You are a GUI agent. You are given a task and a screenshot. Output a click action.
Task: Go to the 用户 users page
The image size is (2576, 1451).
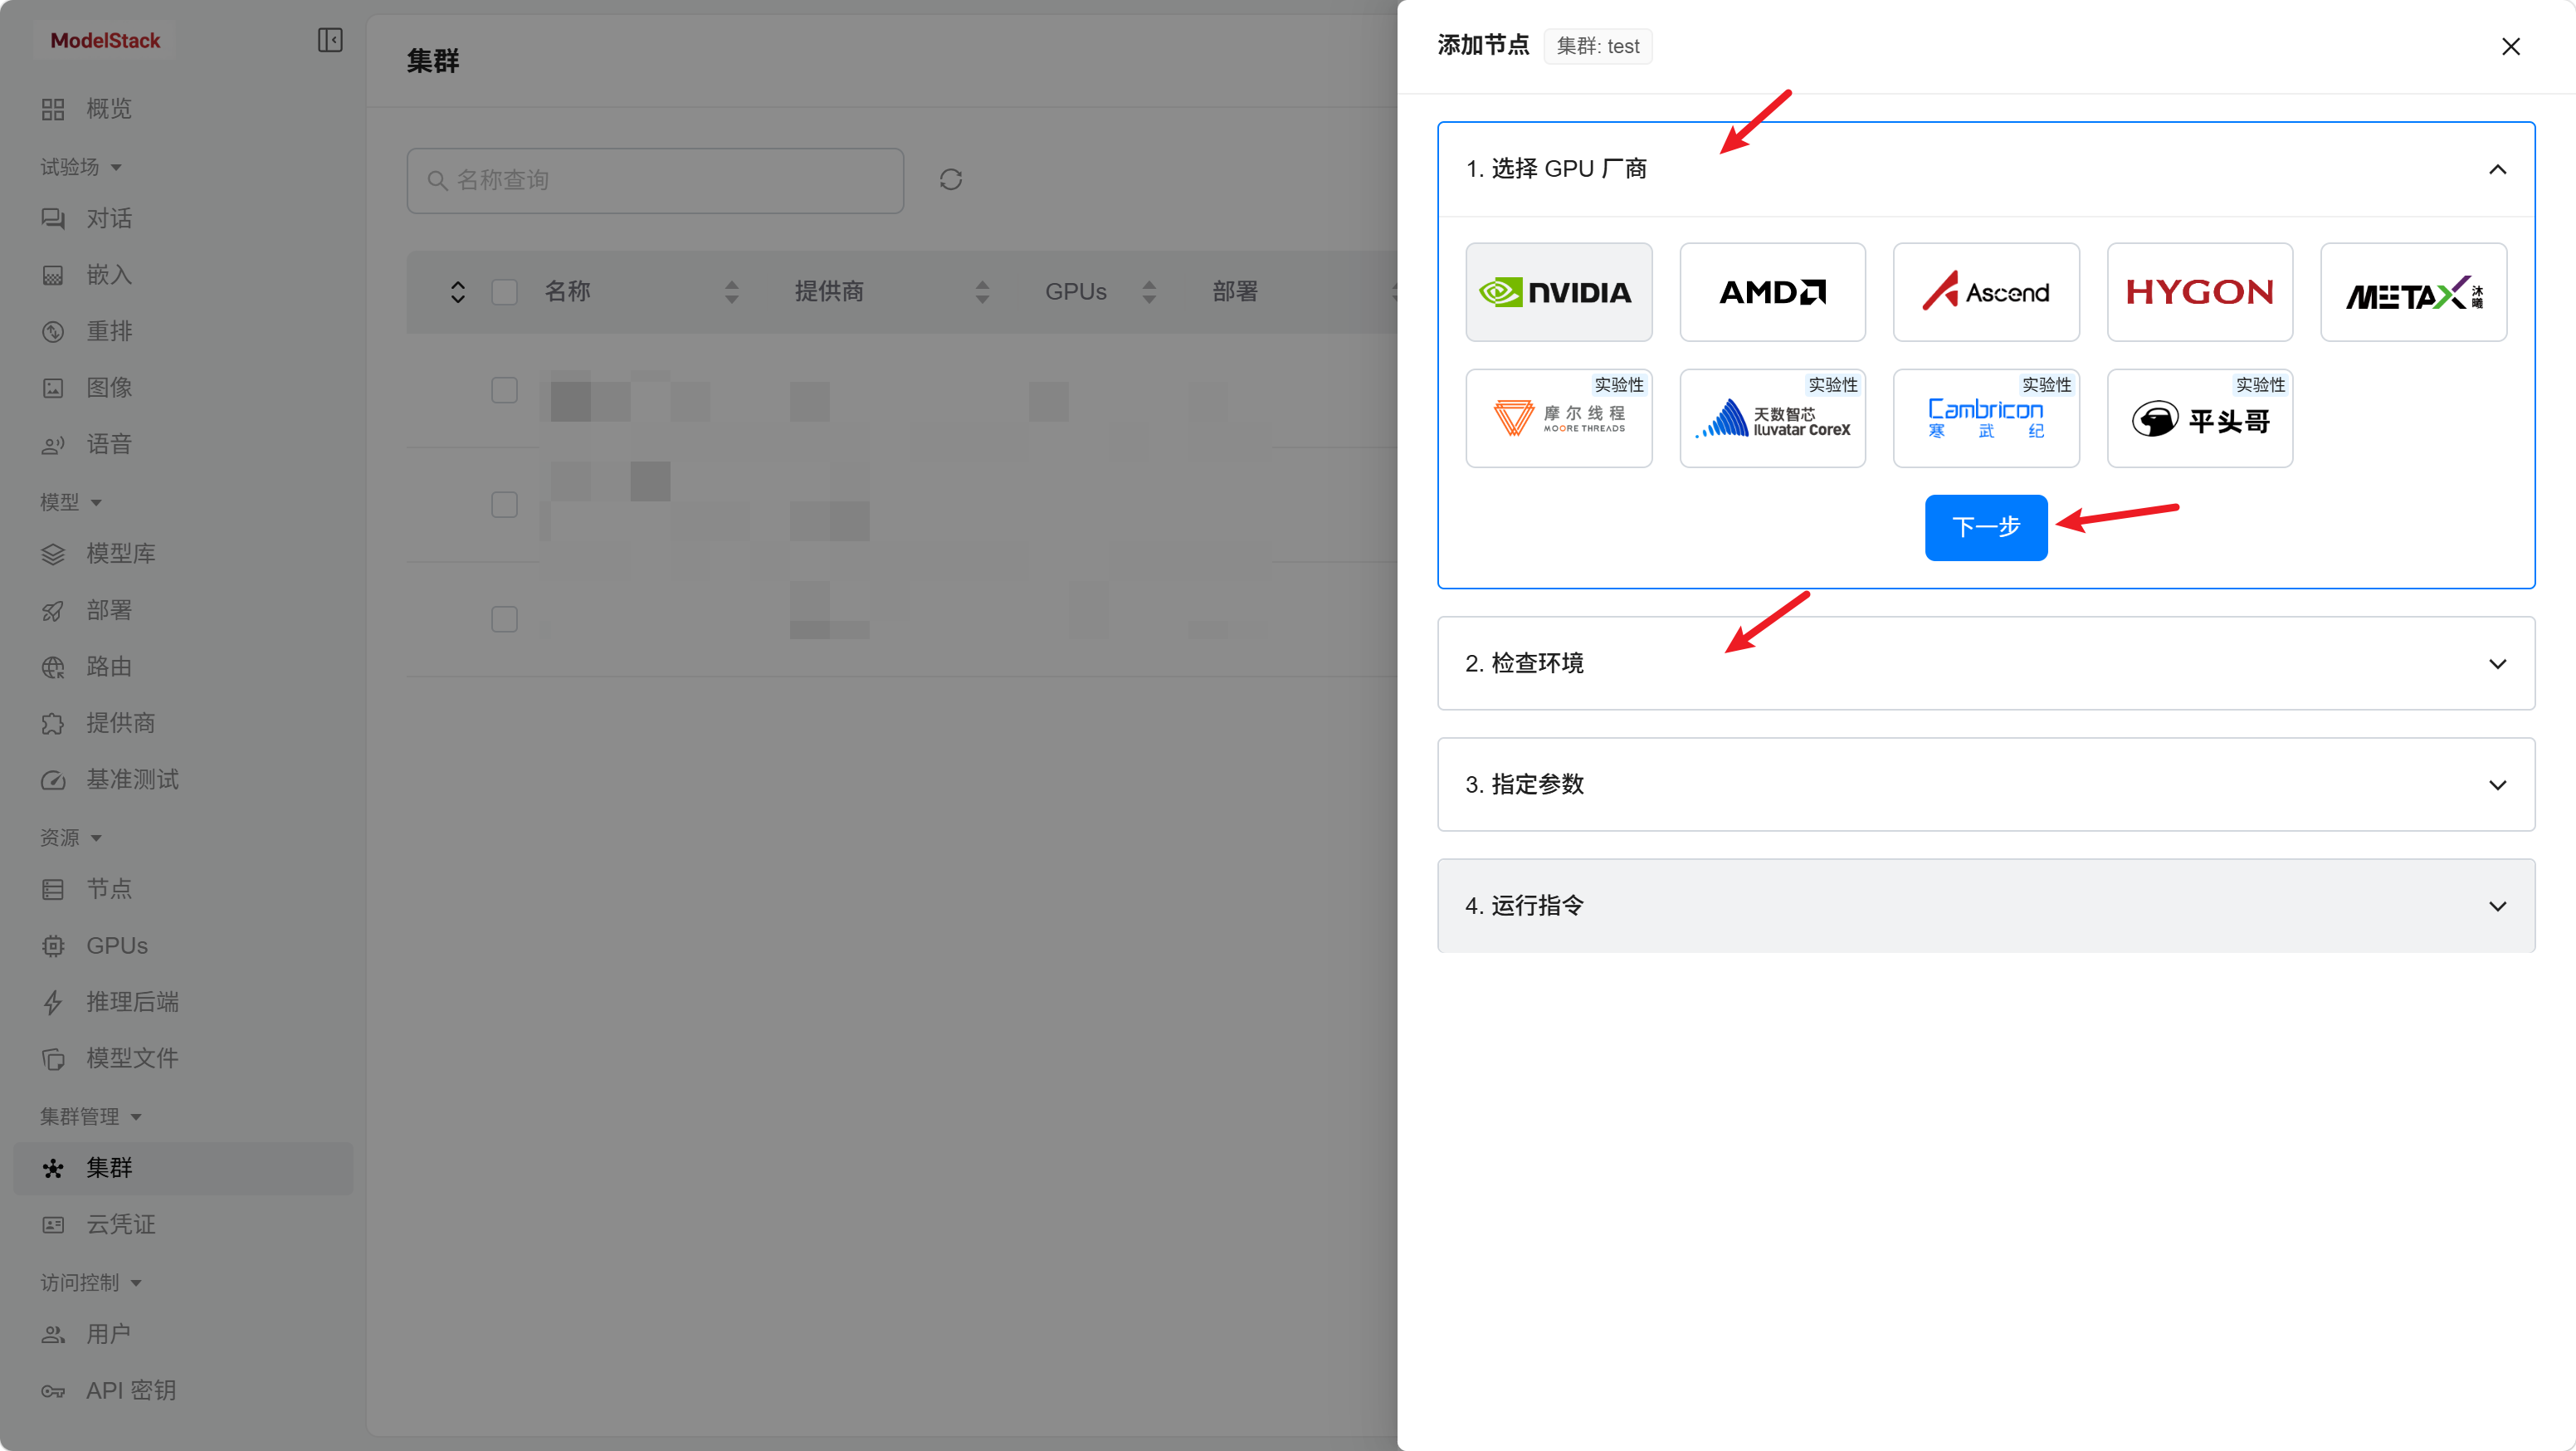click(x=182, y=1334)
